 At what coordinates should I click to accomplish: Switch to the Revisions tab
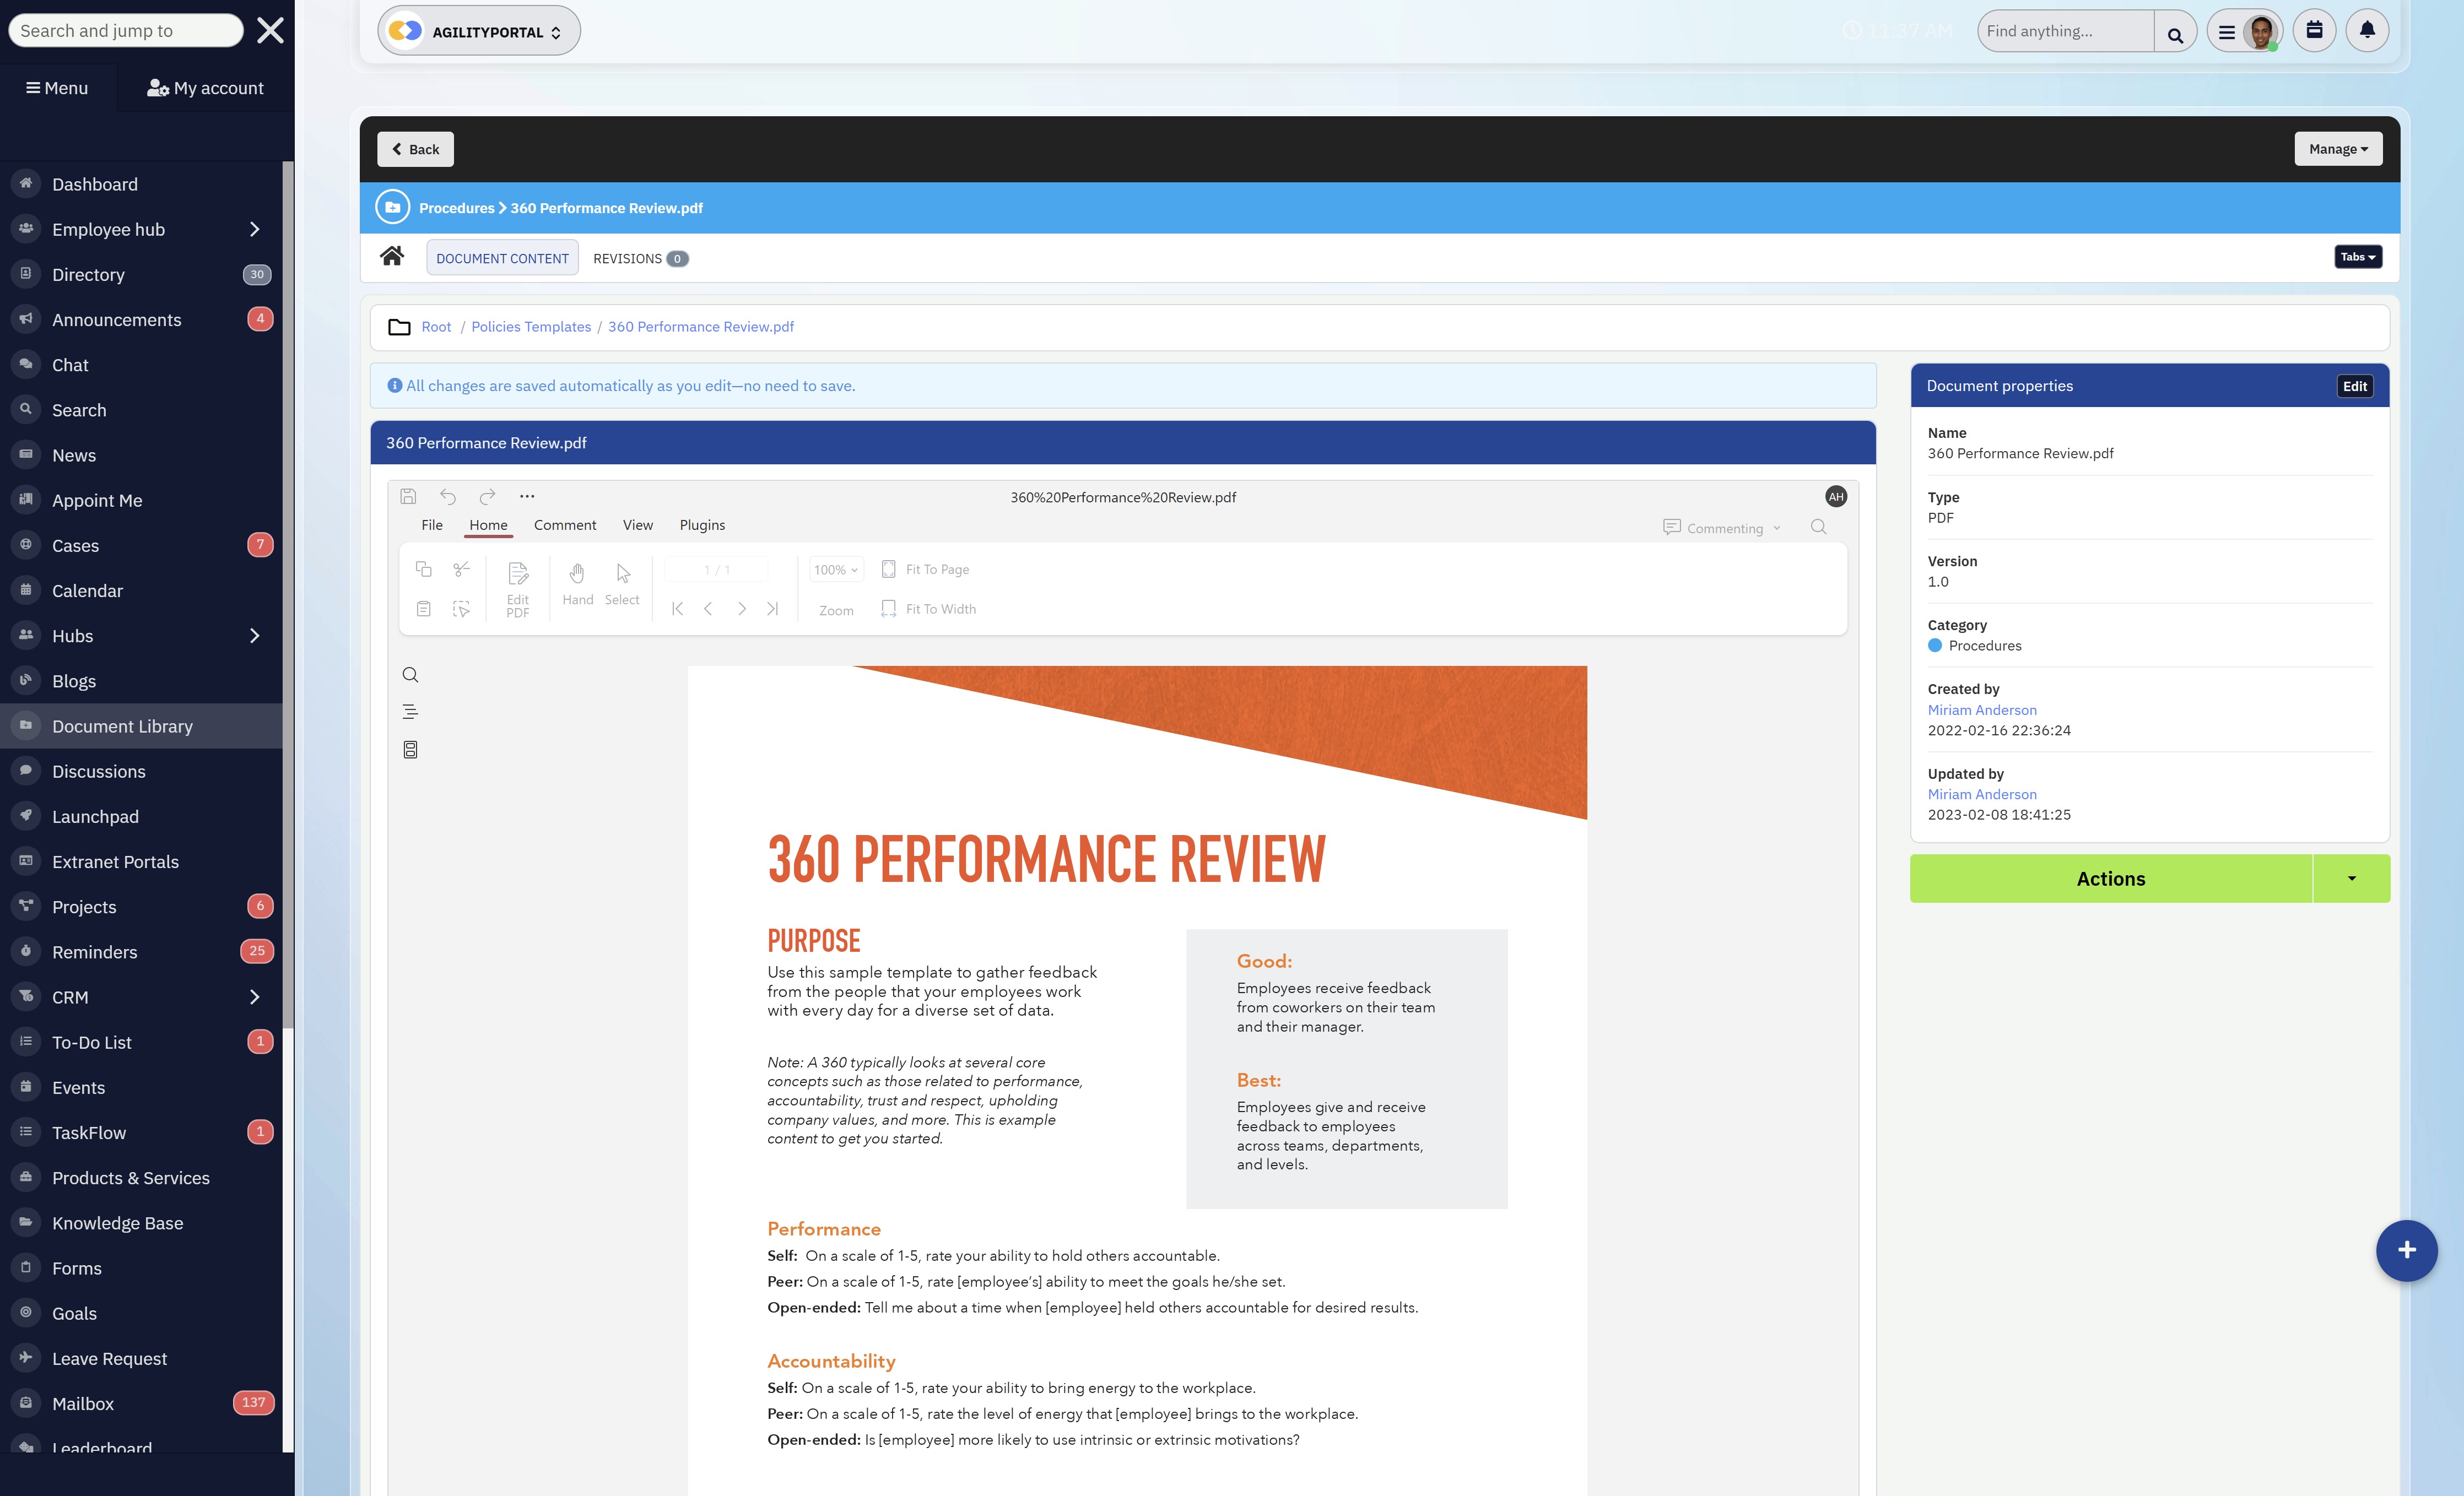639,258
